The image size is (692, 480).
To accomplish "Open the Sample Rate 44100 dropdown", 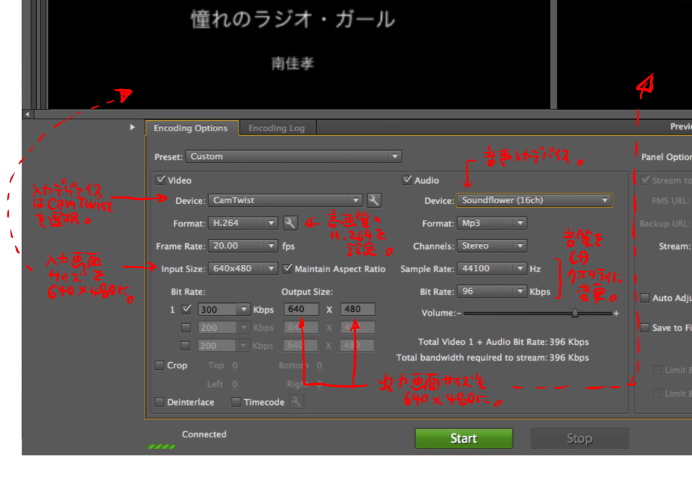I will pos(492,269).
